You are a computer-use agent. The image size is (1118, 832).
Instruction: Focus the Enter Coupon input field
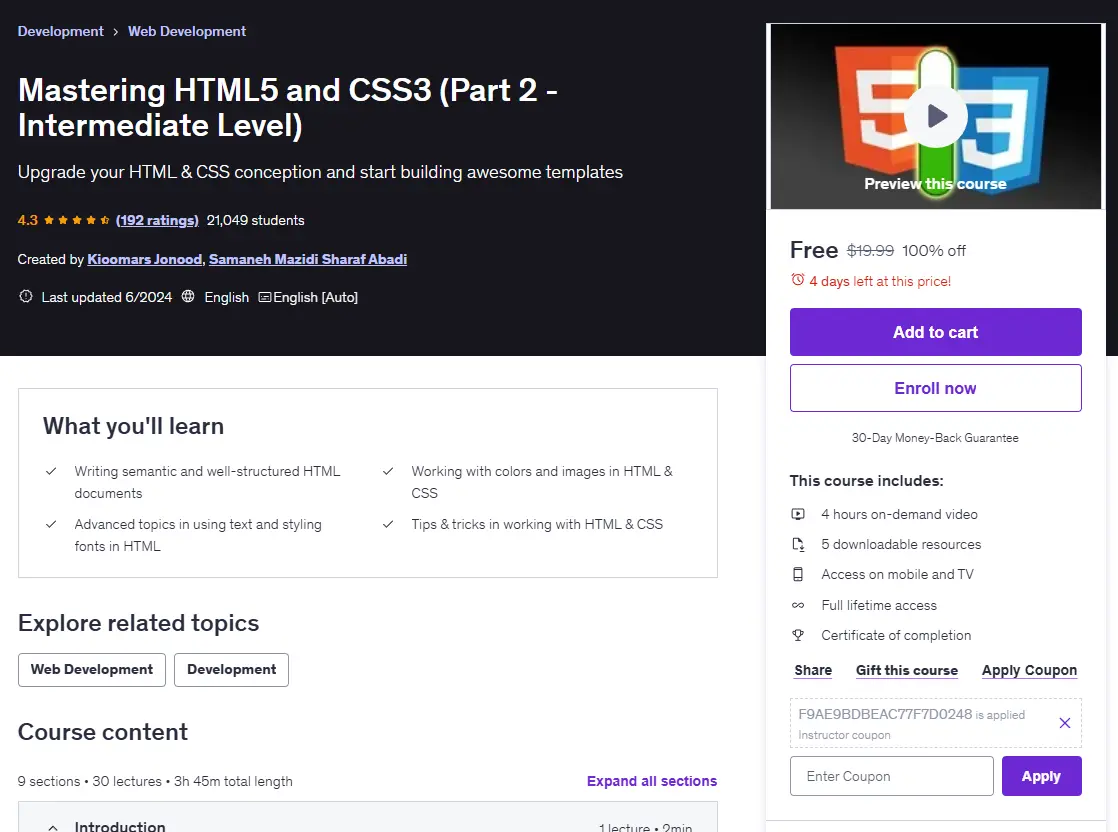891,776
